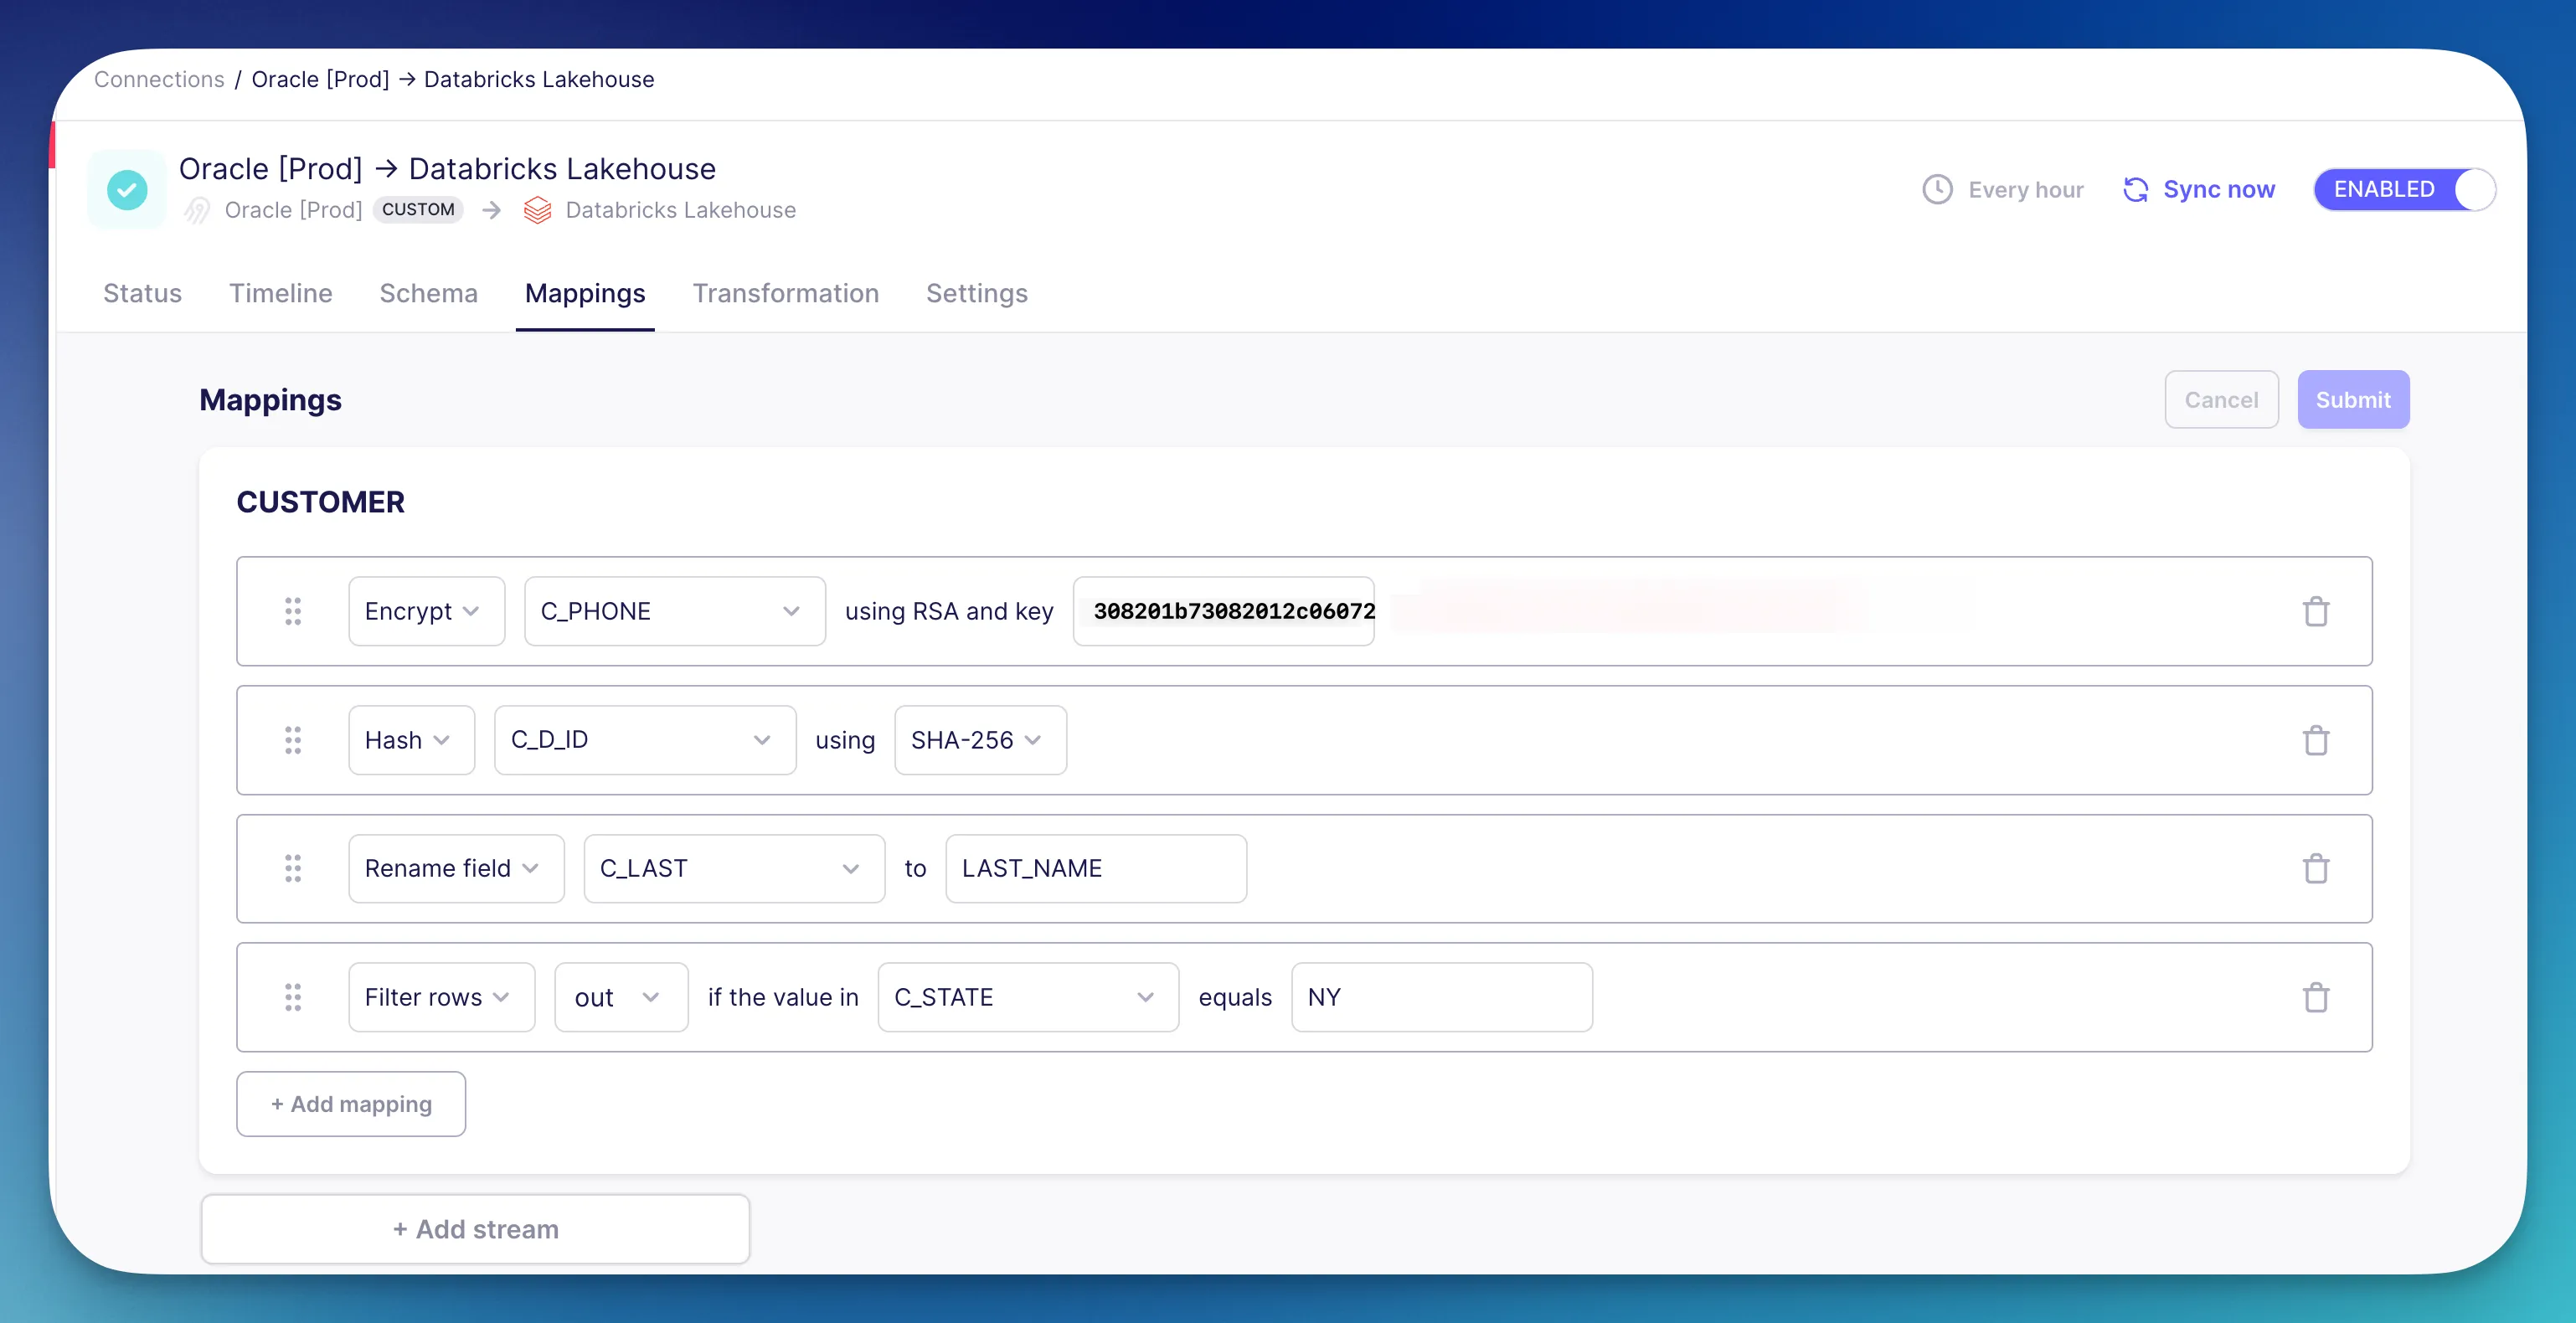Click the Connections breadcrumb link
This screenshot has height=1323, width=2576.
[x=159, y=79]
